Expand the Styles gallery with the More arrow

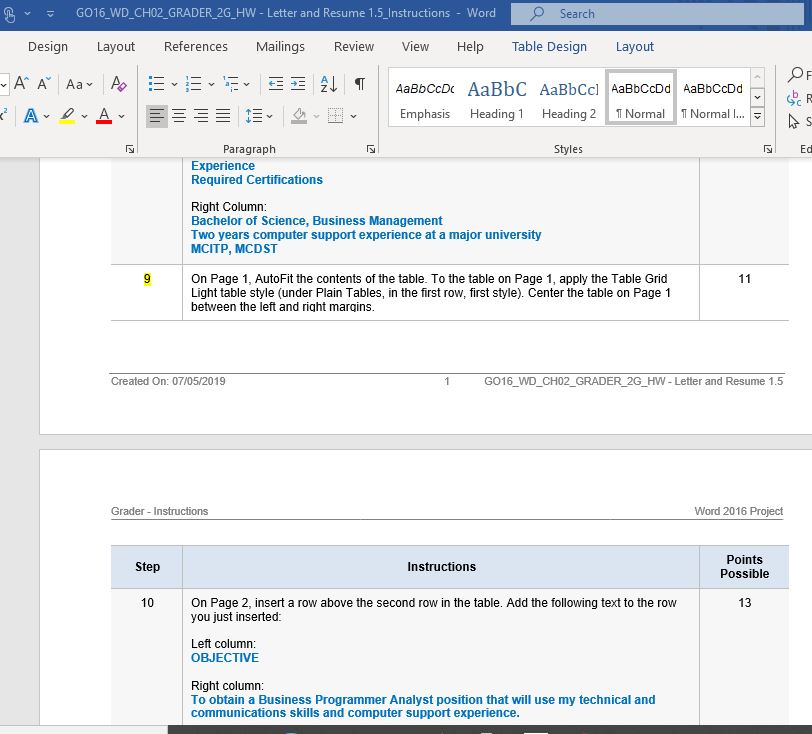(758, 115)
